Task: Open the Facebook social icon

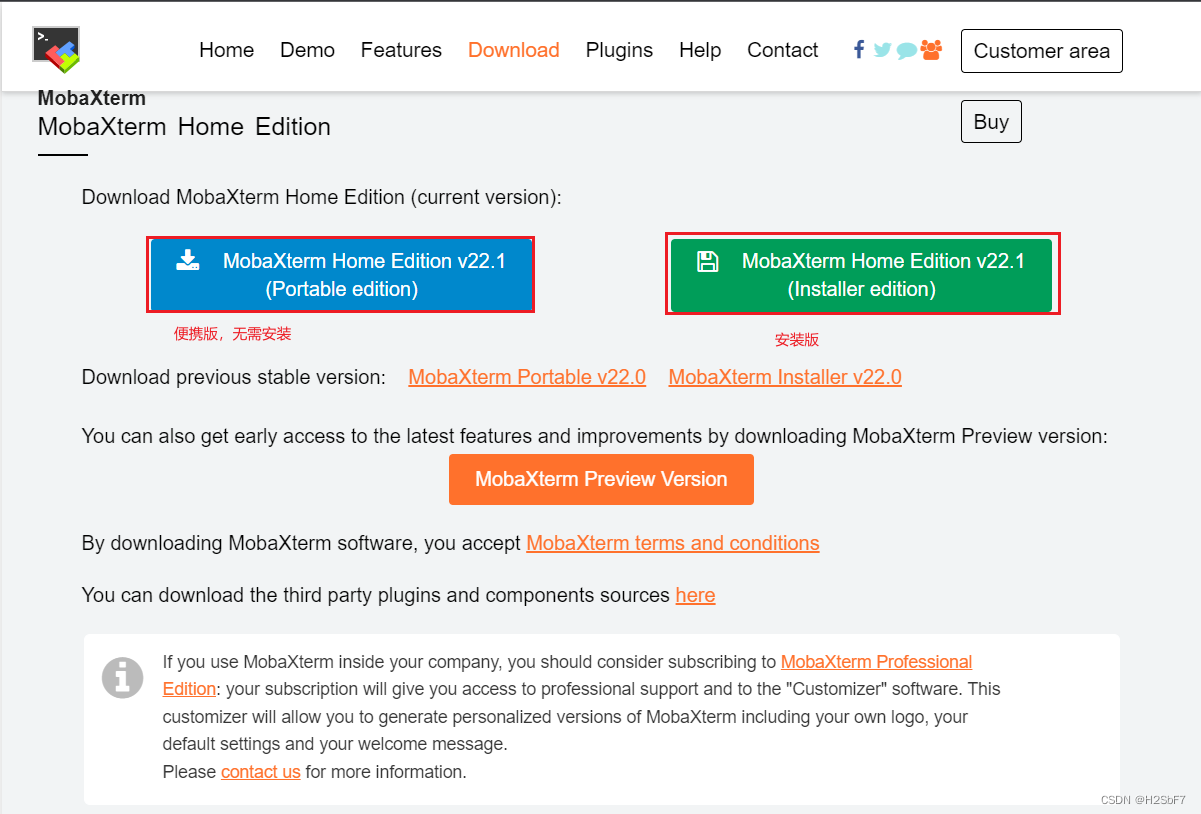Action: pyautogui.click(x=859, y=49)
